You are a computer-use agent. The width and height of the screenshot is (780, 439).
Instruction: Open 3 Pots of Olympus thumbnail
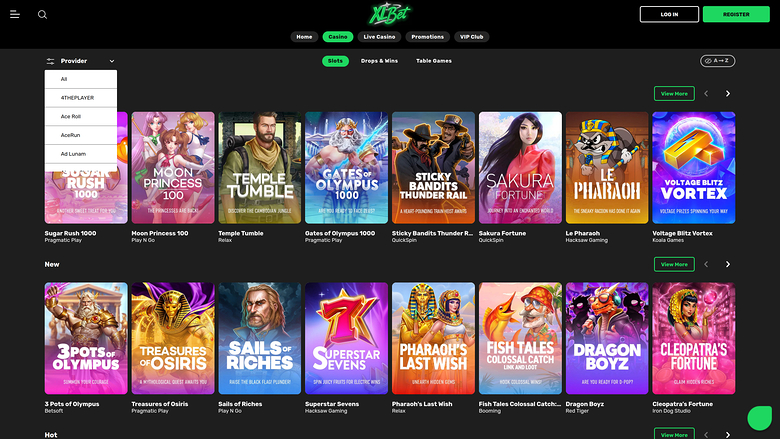pos(86,339)
